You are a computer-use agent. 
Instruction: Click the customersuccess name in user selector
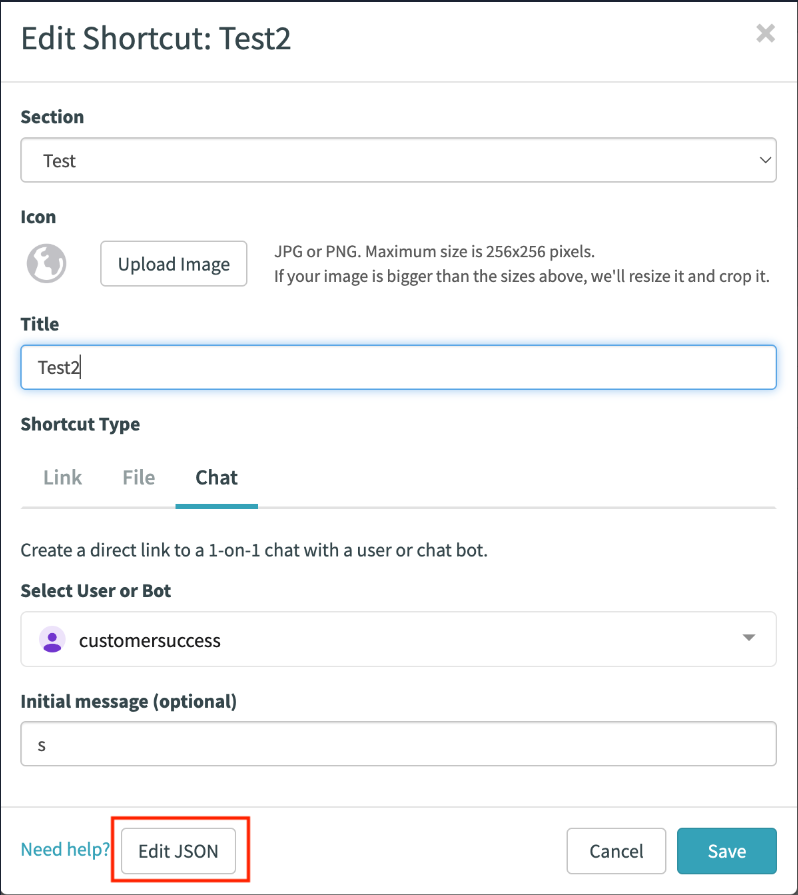(x=150, y=641)
